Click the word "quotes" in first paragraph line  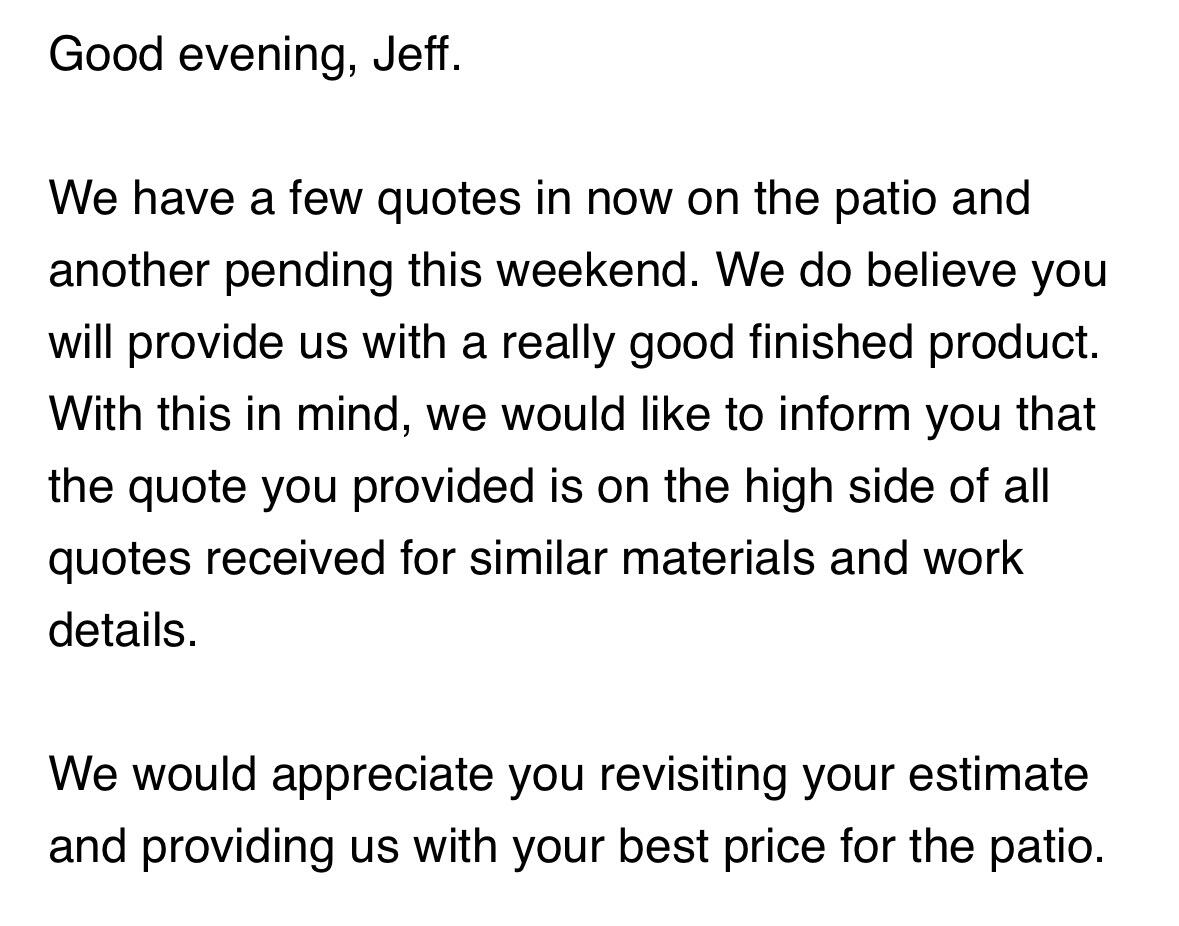coord(448,200)
